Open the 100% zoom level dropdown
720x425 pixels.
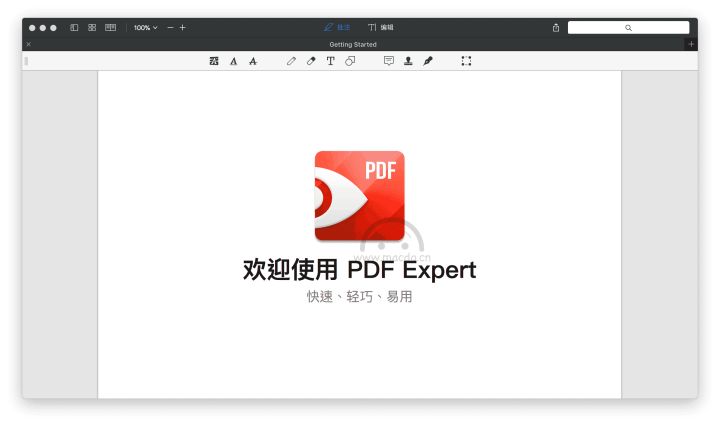[146, 28]
